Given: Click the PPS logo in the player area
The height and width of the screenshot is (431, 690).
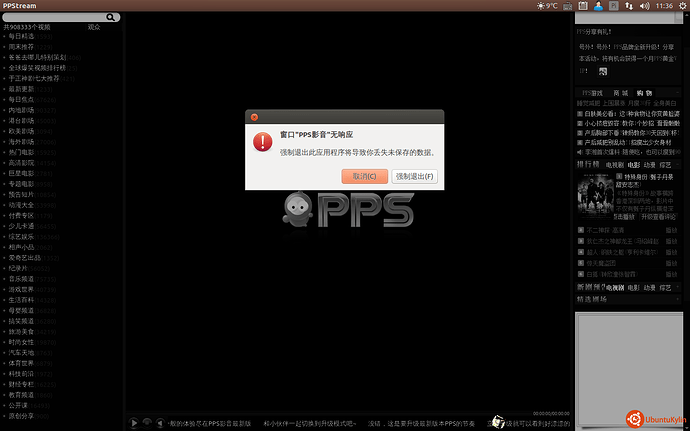Looking at the screenshot, I should pyautogui.click(x=348, y=210).
